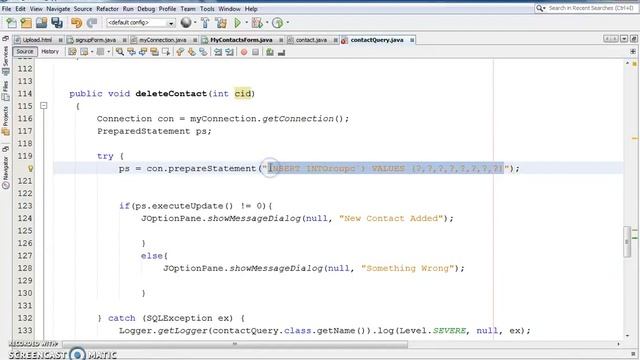Find next occurrence
This screenshot has width=640, height=360.
click(143, 52)
